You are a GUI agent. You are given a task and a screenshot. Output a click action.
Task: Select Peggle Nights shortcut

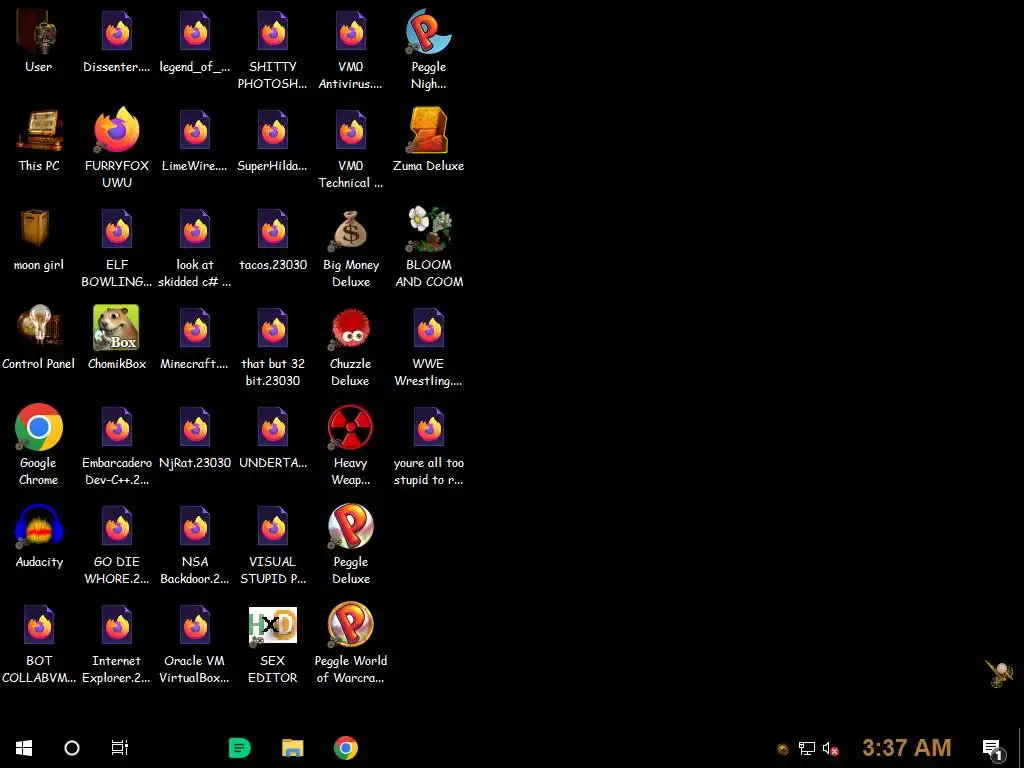[428, 31]
